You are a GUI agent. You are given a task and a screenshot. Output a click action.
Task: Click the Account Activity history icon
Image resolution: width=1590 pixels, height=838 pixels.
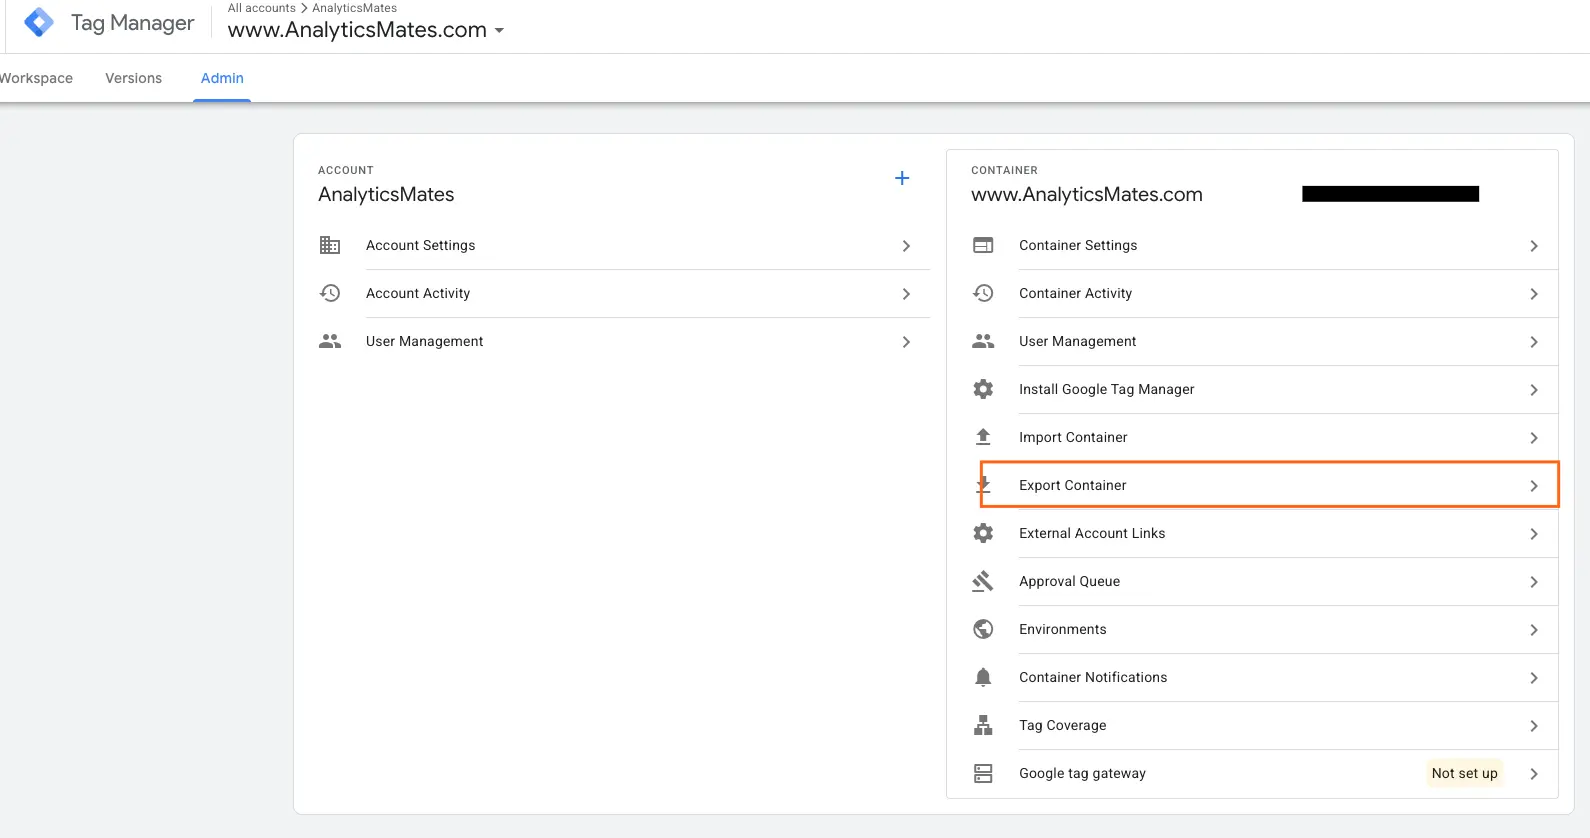pos(330,293)
